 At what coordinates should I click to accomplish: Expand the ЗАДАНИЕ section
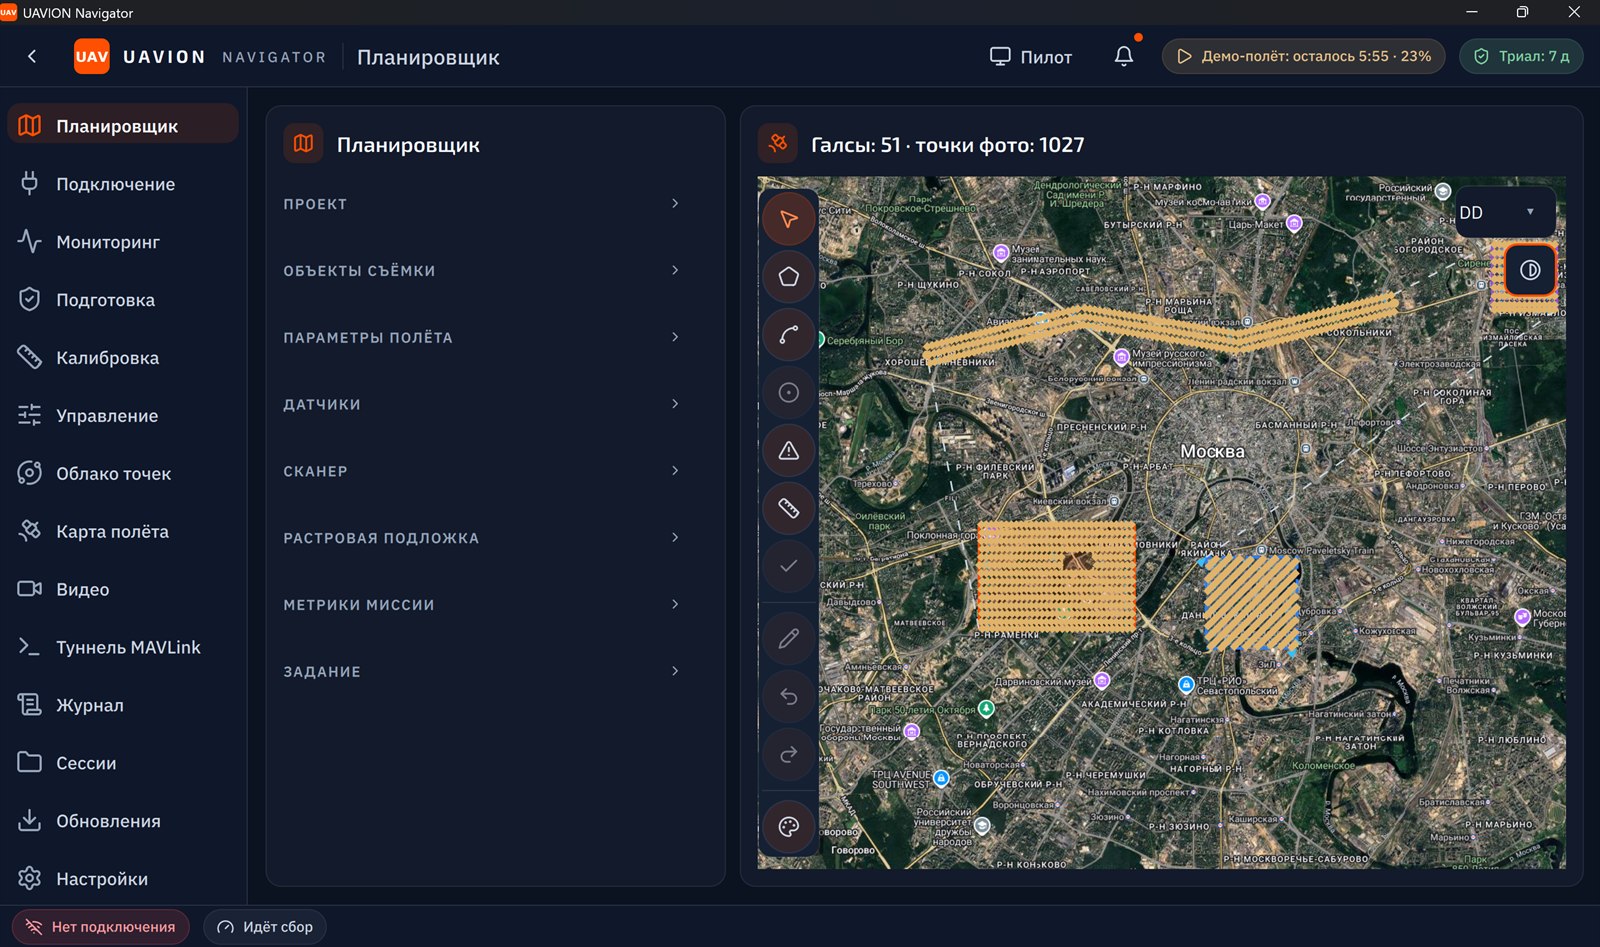point(482,672)
